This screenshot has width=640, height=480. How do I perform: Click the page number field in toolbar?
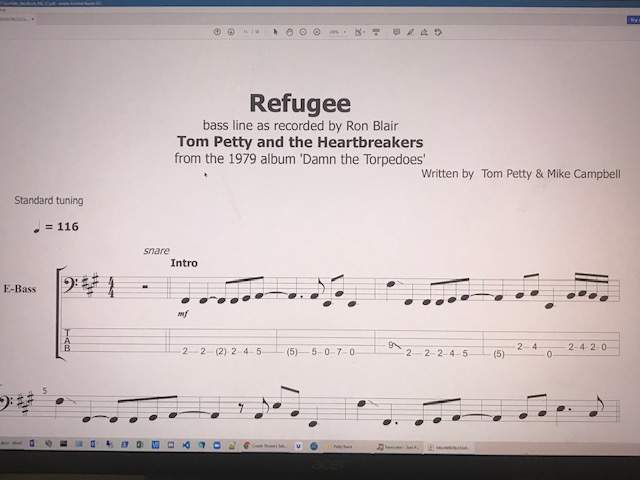point(246,32)
